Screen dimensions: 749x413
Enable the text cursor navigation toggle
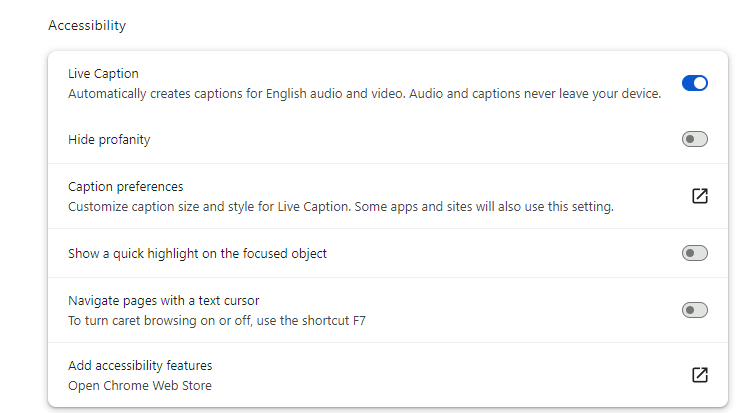(694, 310)
